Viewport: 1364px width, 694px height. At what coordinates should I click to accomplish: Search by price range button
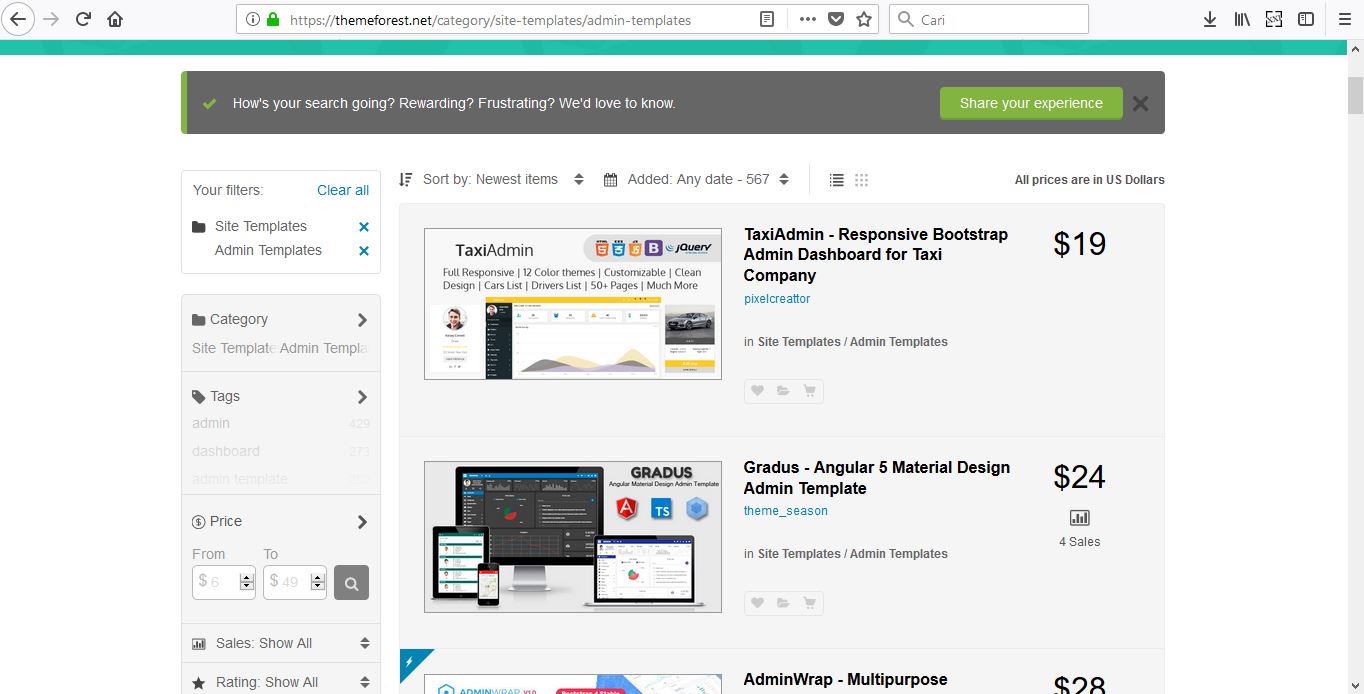coord(351,582)
